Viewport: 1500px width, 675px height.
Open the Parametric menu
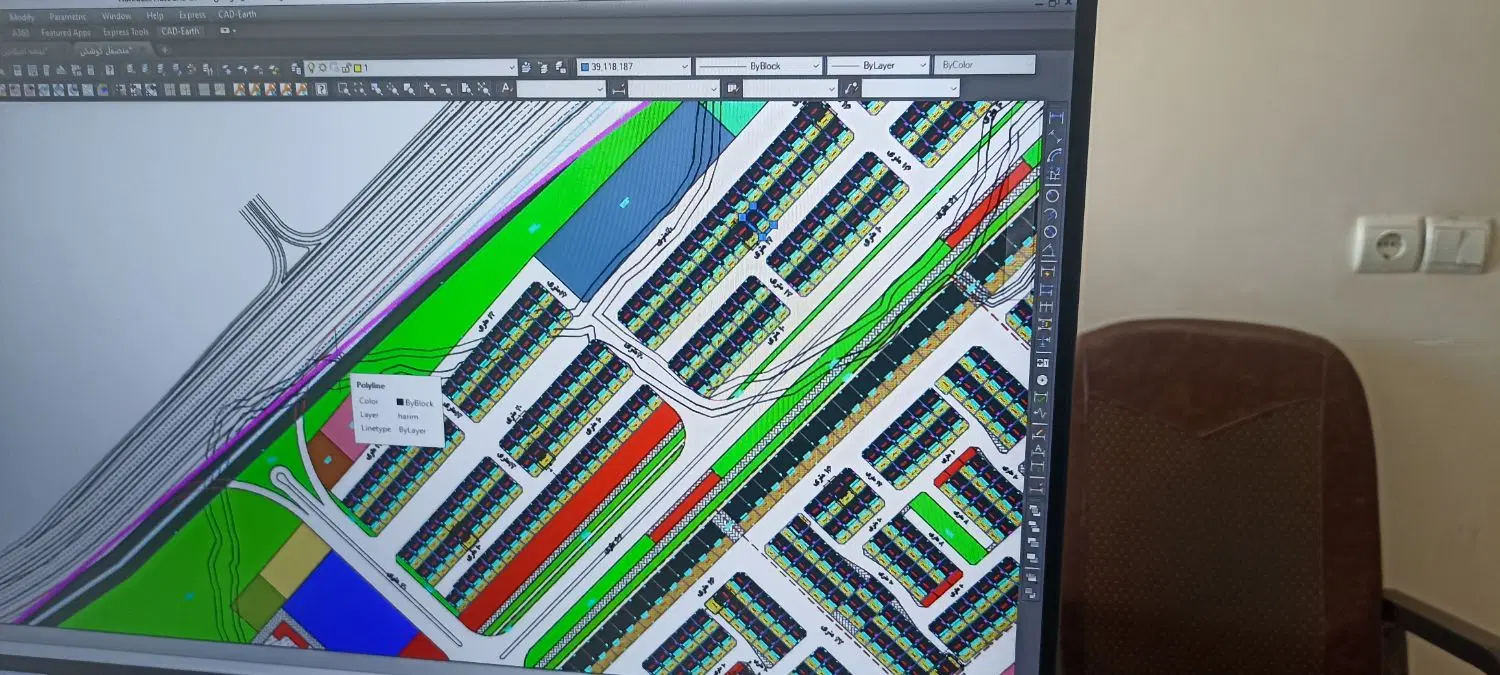[x=68, y=17]
